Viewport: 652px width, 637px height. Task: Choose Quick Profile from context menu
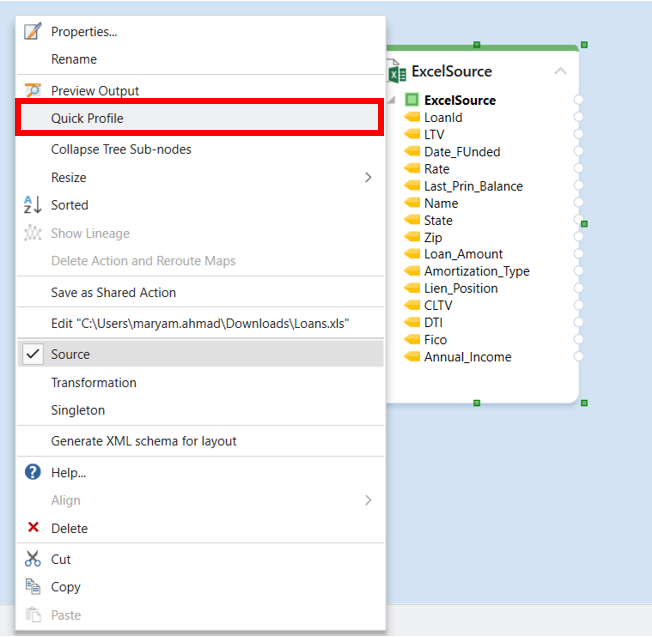coord(87,118)
